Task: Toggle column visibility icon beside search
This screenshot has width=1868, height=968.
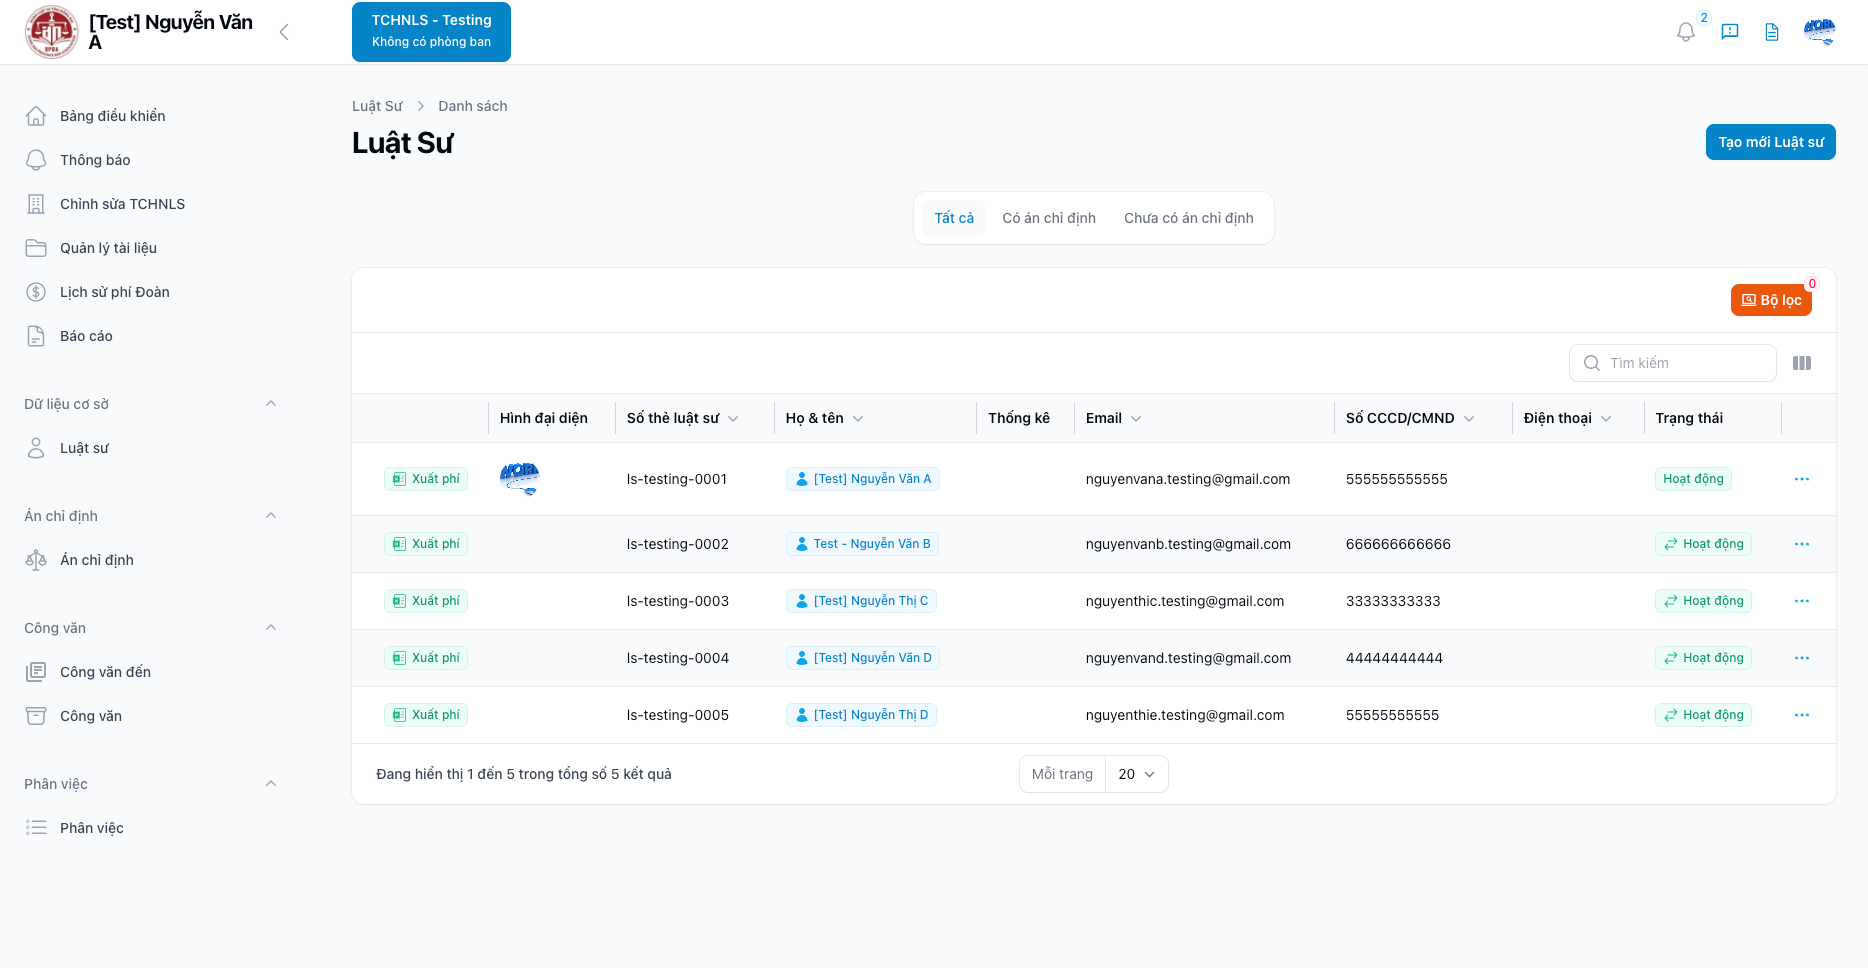Action: click(x=1801, y=363)
